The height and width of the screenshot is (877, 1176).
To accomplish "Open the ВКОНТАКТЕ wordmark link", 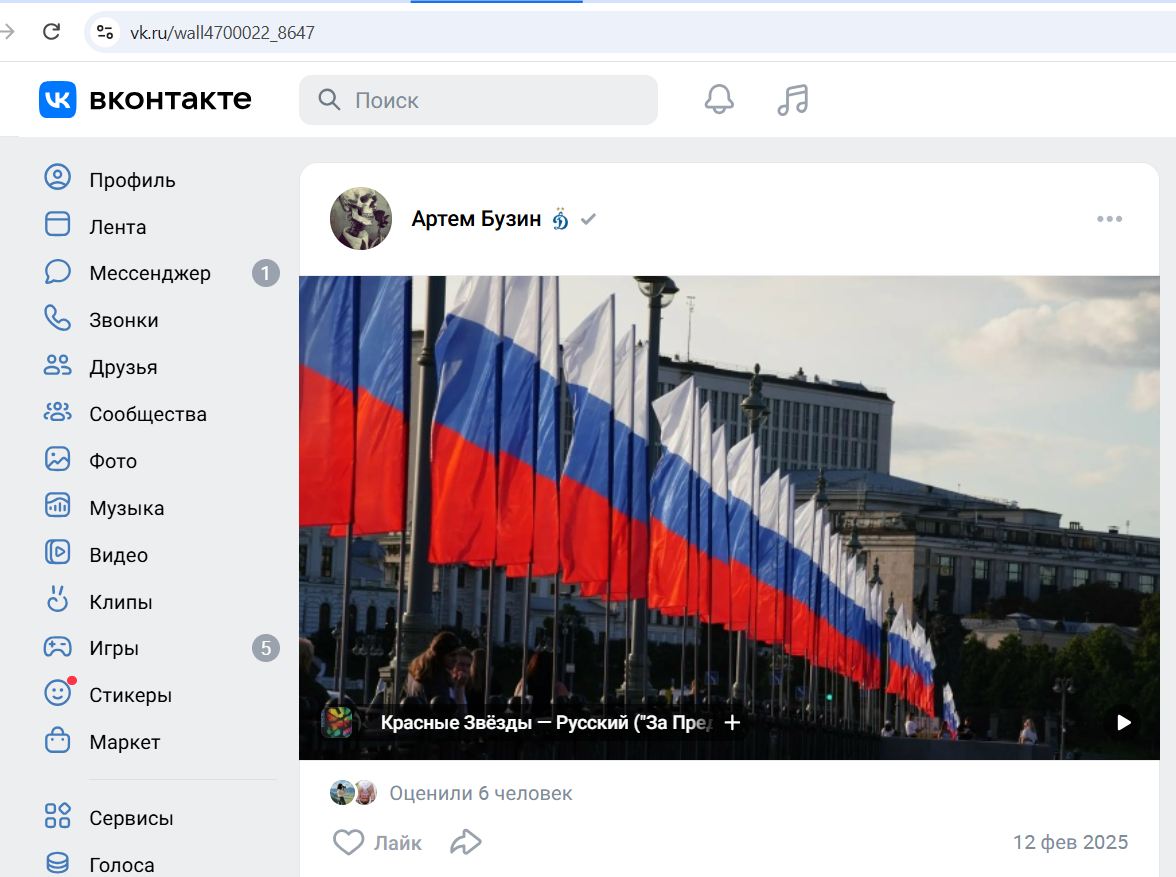I will point(170,99).
